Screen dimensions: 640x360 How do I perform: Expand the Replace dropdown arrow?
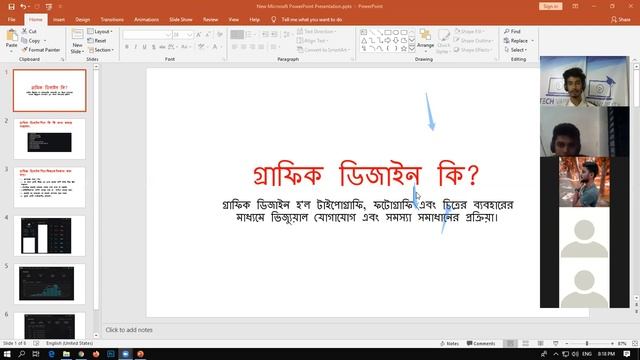pos(533,41)
